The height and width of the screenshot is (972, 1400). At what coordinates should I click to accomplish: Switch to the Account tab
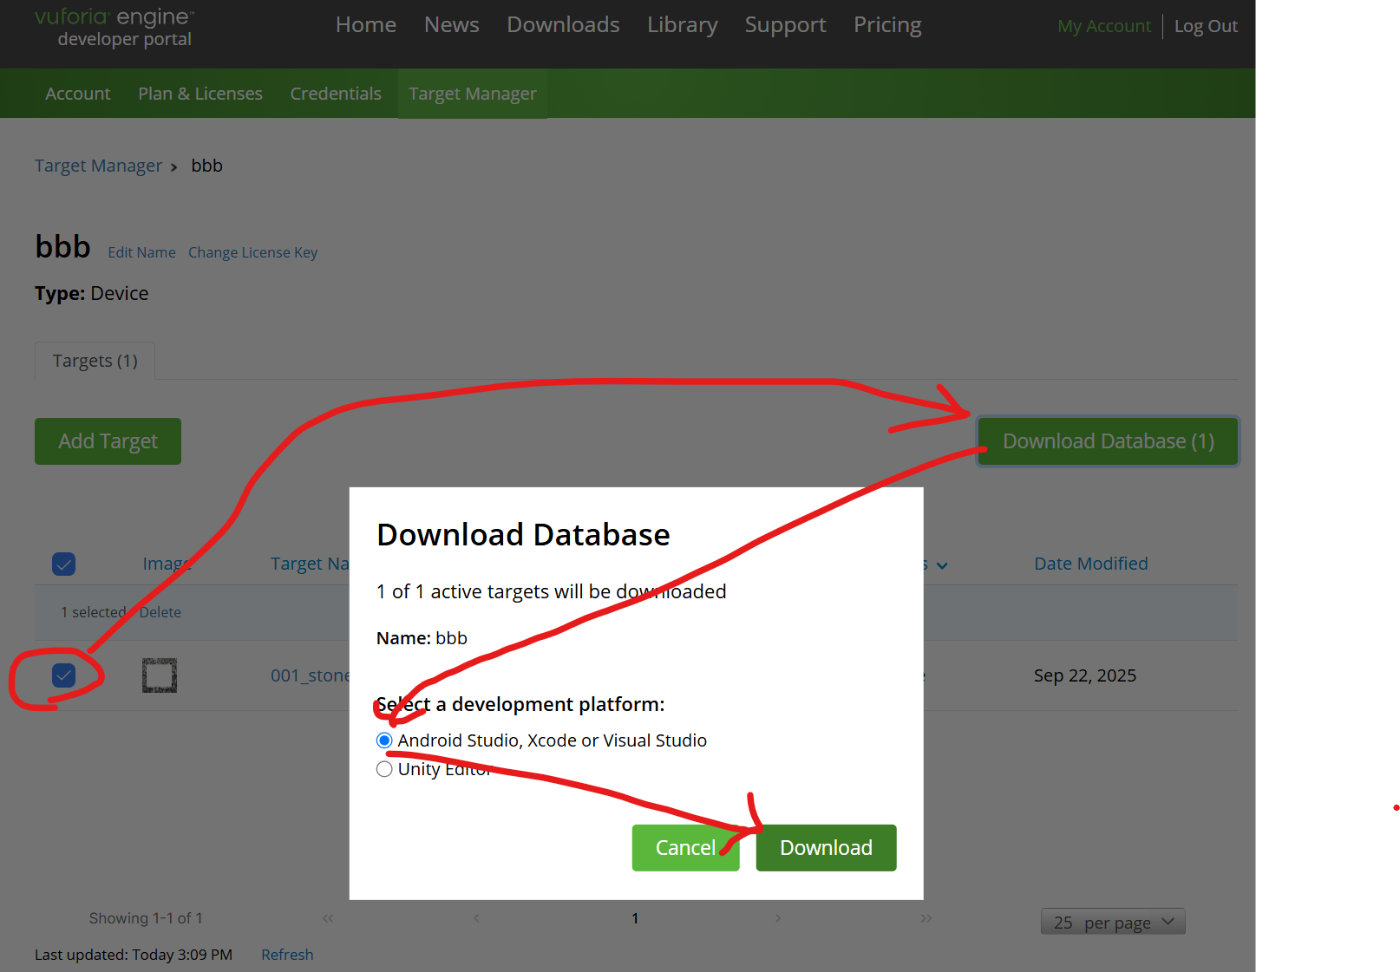[78, 94]
